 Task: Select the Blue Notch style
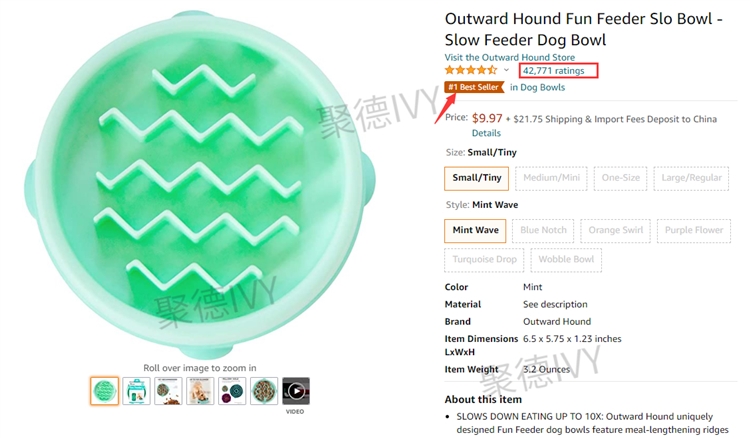[x=543, y=230]
